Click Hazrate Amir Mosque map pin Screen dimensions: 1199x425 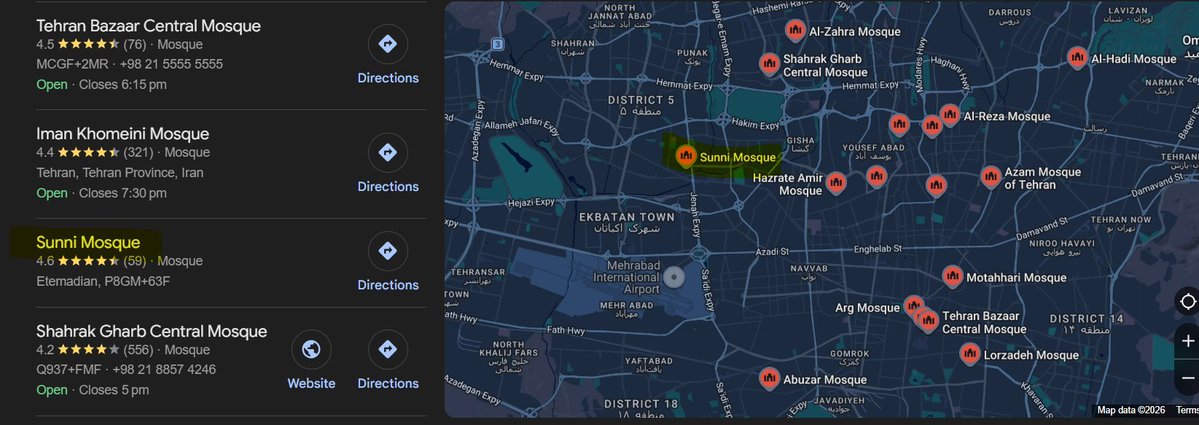pos(836,182)
